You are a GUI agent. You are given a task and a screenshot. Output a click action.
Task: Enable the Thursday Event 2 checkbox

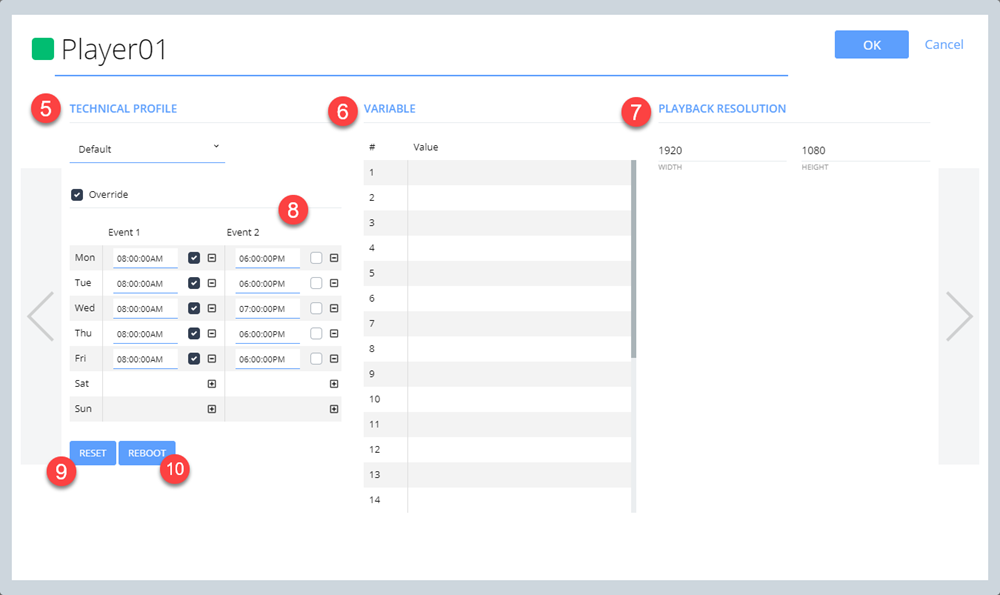[316, 334]
